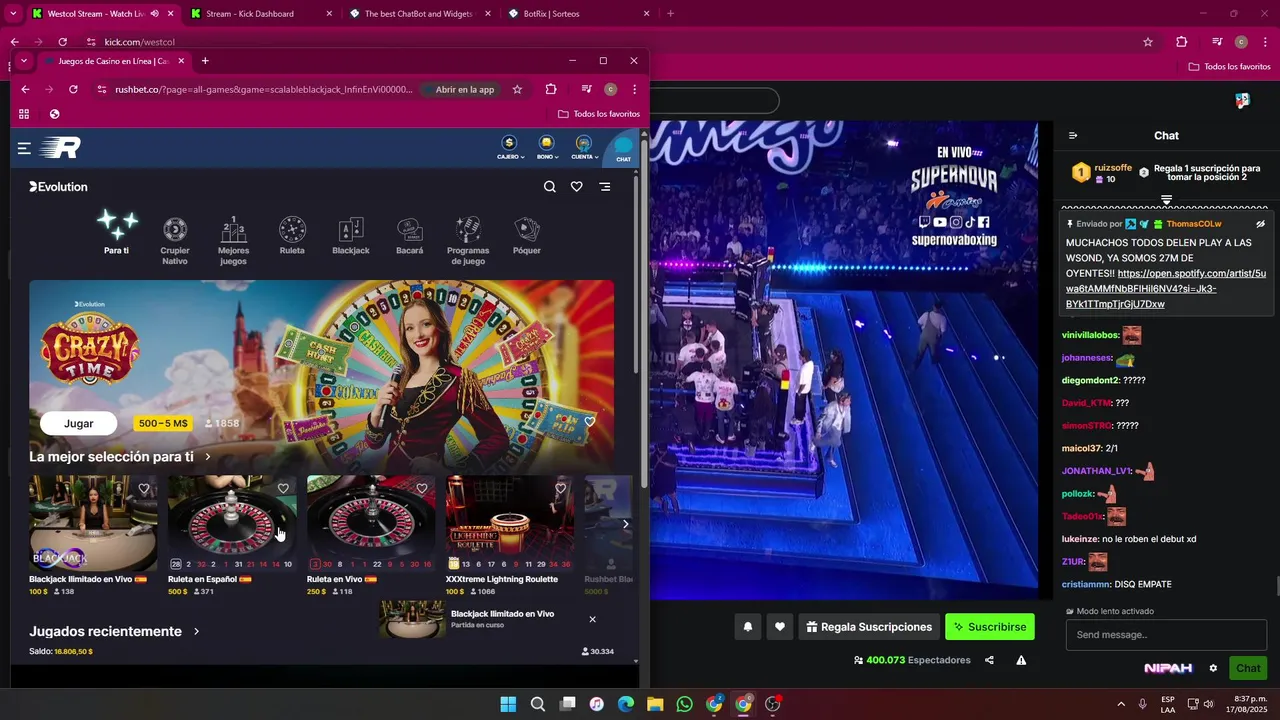This screenshot has width=1280, height=720.
Task: Toggle follow heart on Kick stream
Action: (780, 627)
